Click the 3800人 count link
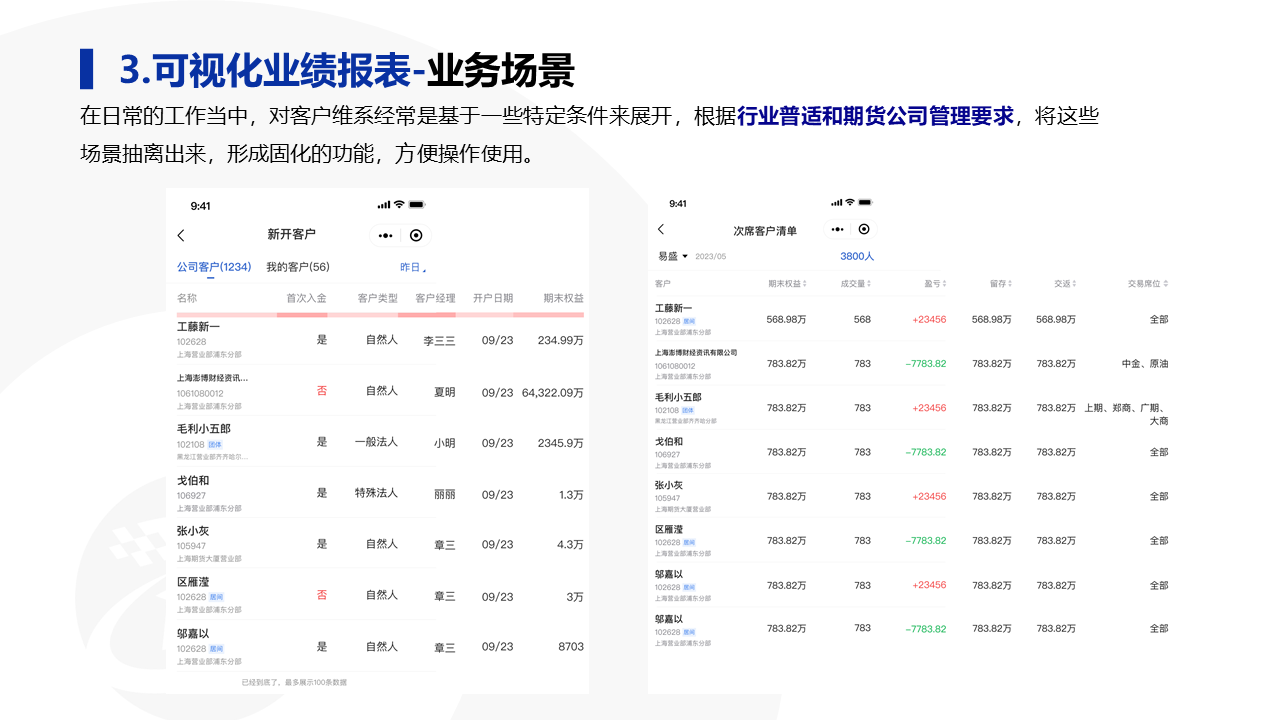This screenshot has width=1280, height=720. coord(857,257)
